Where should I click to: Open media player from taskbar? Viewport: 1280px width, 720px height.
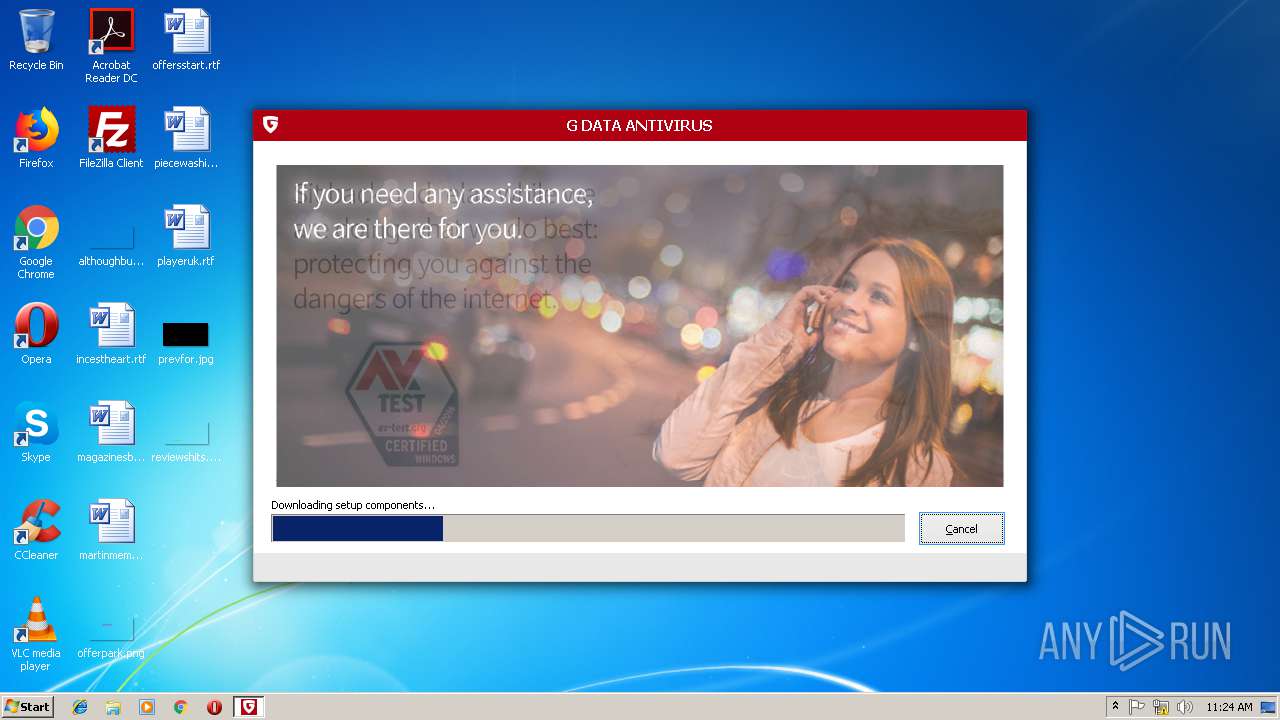(147, 707)
